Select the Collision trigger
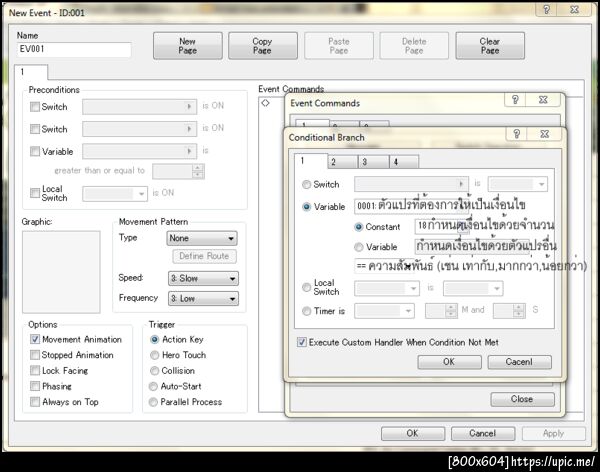 (154, 371)
